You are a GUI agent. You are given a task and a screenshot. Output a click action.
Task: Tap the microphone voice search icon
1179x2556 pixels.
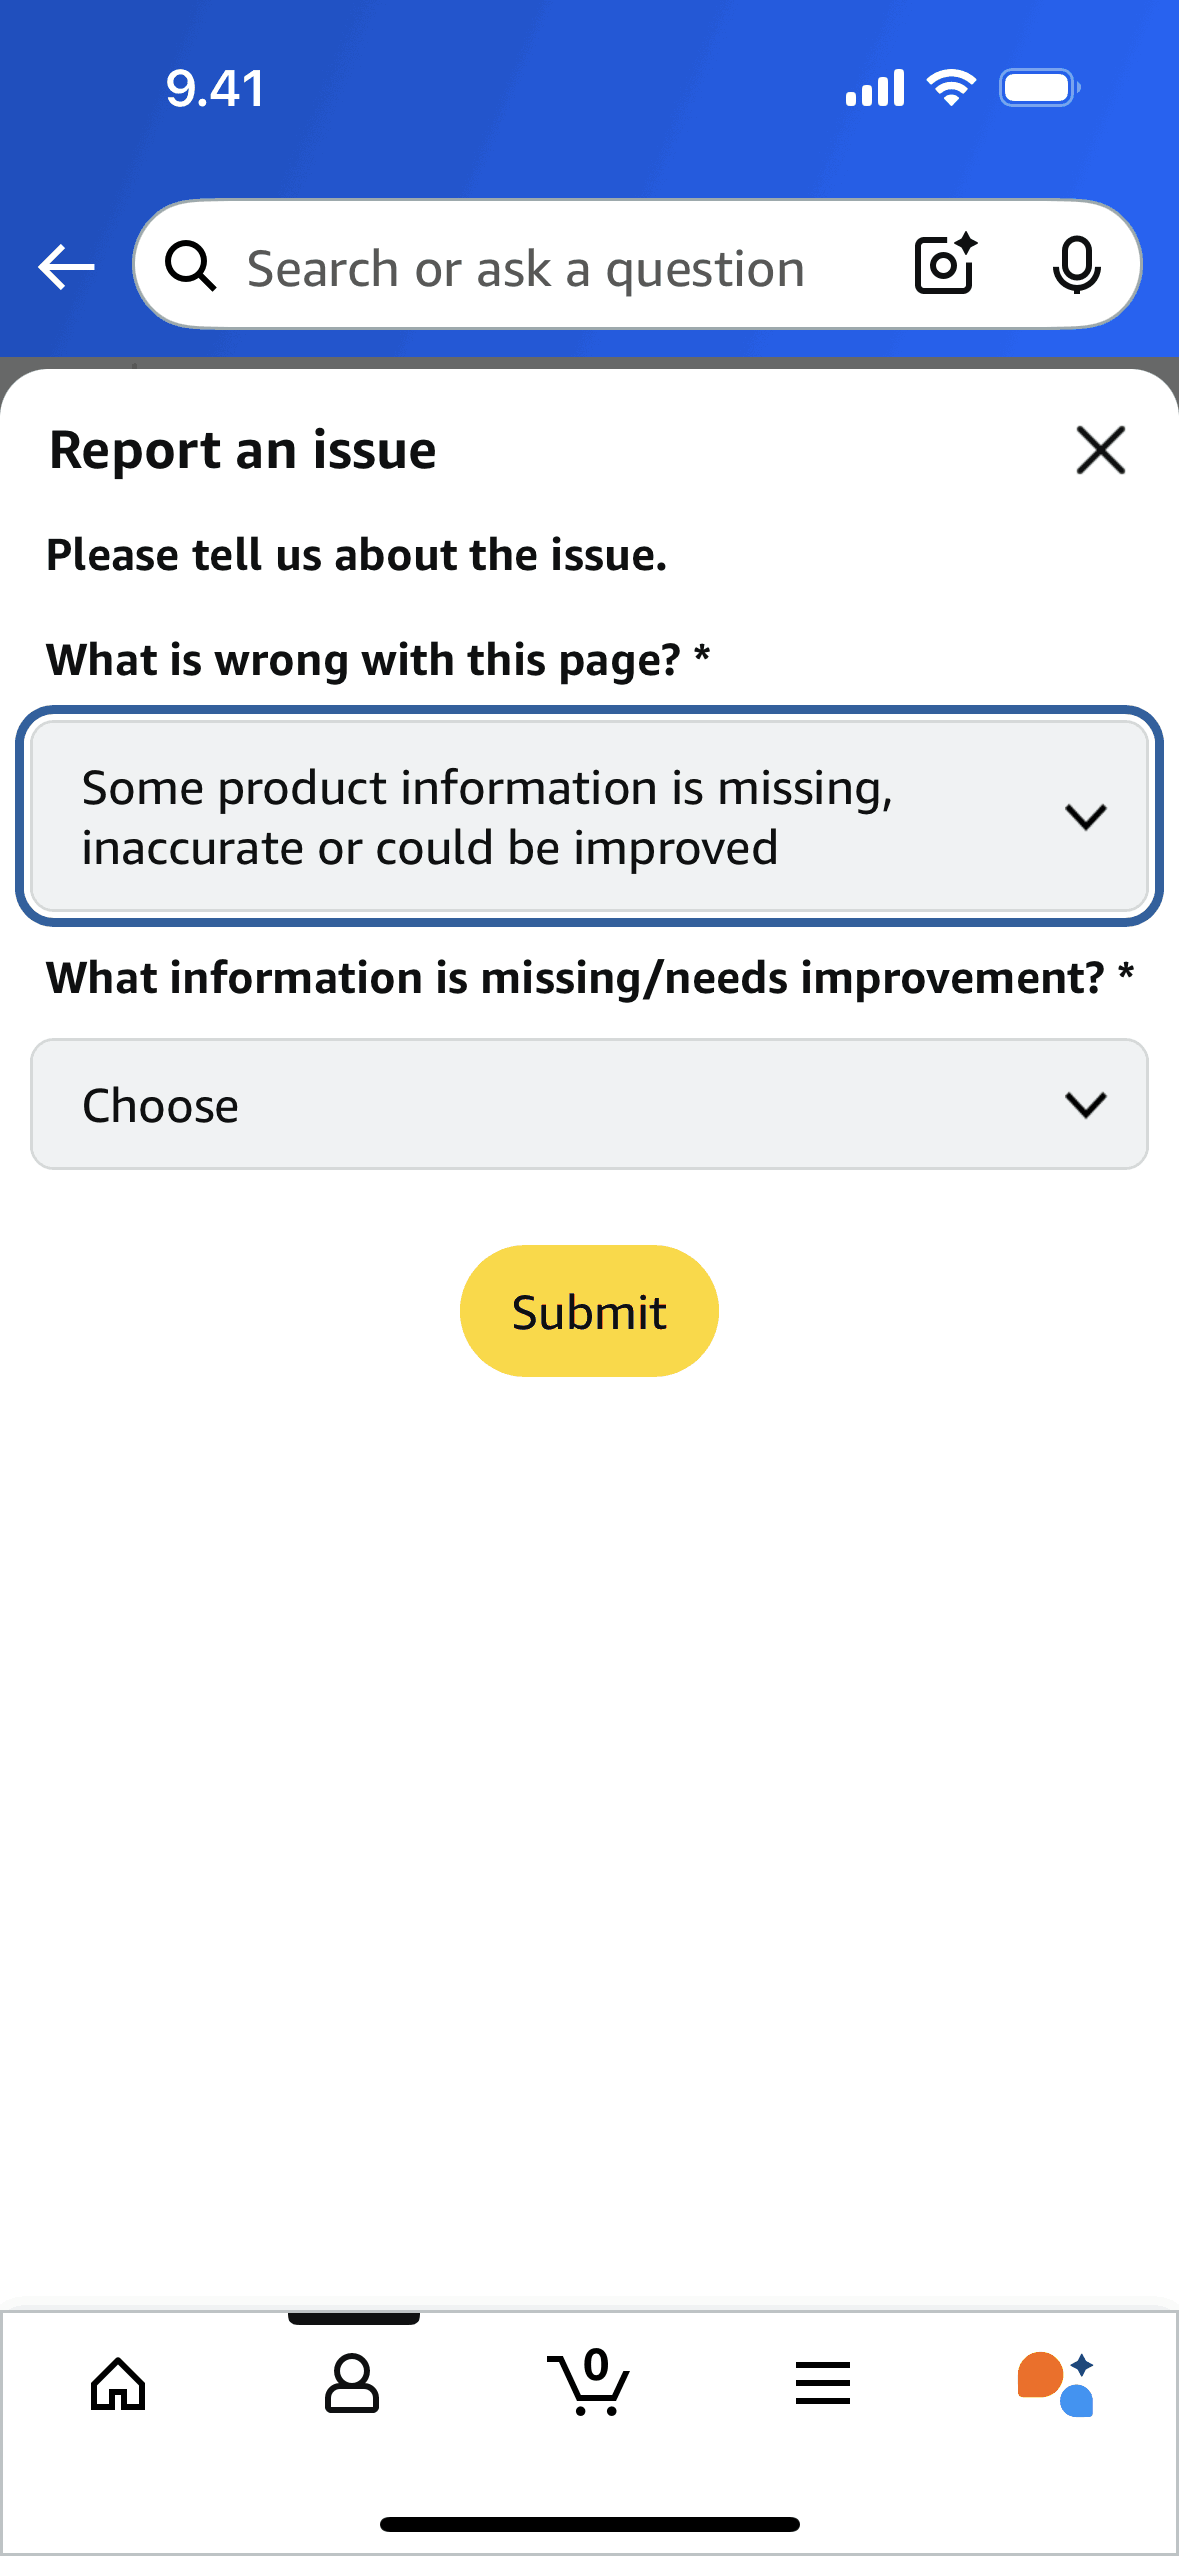coord(1076,265)
